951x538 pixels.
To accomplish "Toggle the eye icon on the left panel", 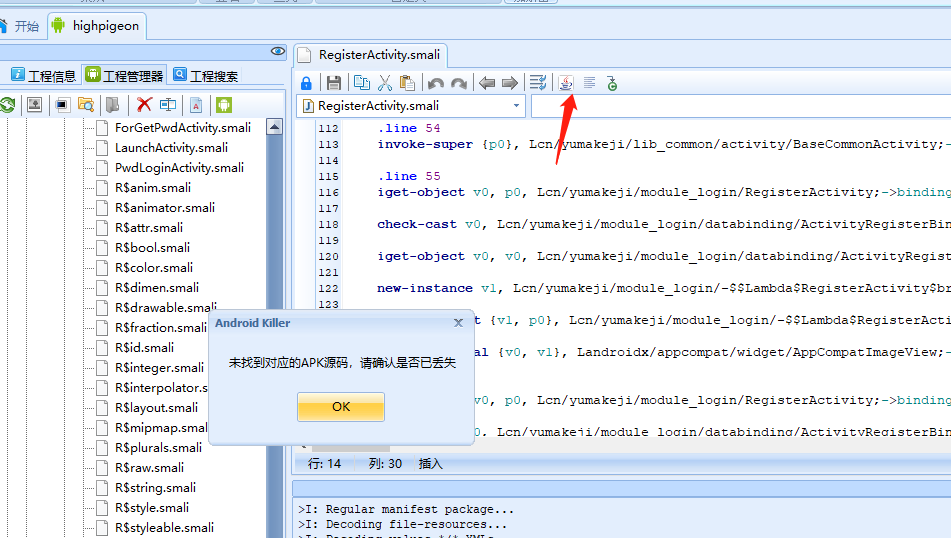I will click(x=278, y=51).
